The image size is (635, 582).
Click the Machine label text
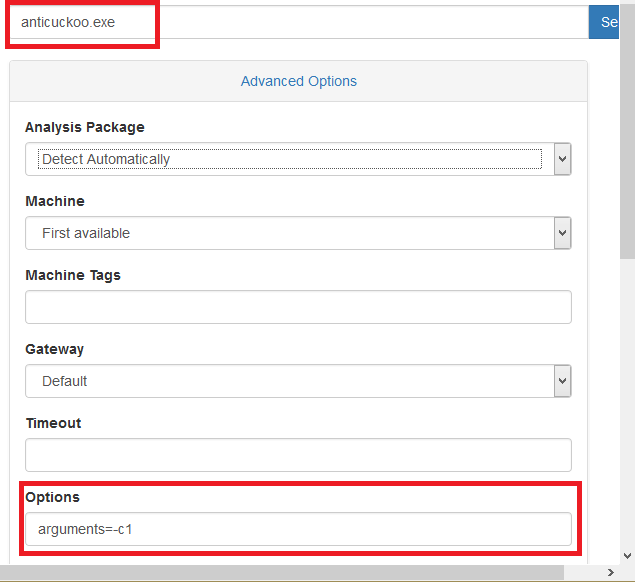(55, 201)
